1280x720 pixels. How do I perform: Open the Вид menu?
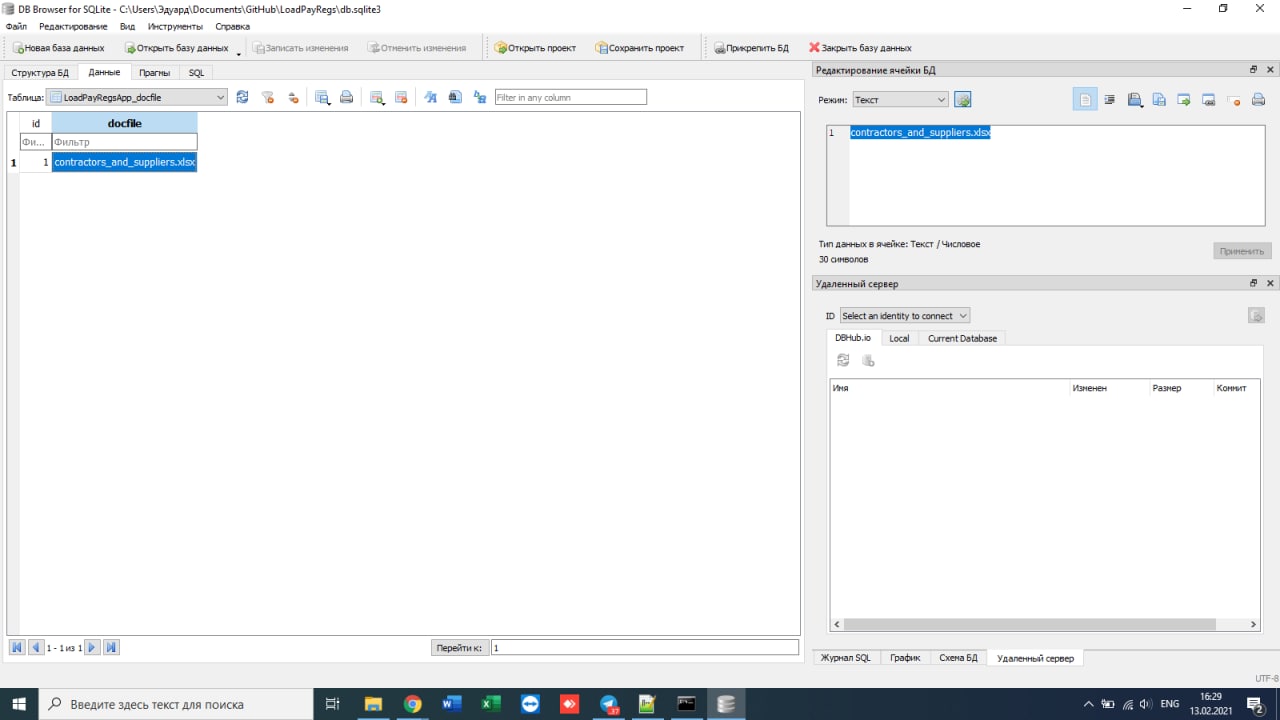pyautogui.click(x=127, y=26)
